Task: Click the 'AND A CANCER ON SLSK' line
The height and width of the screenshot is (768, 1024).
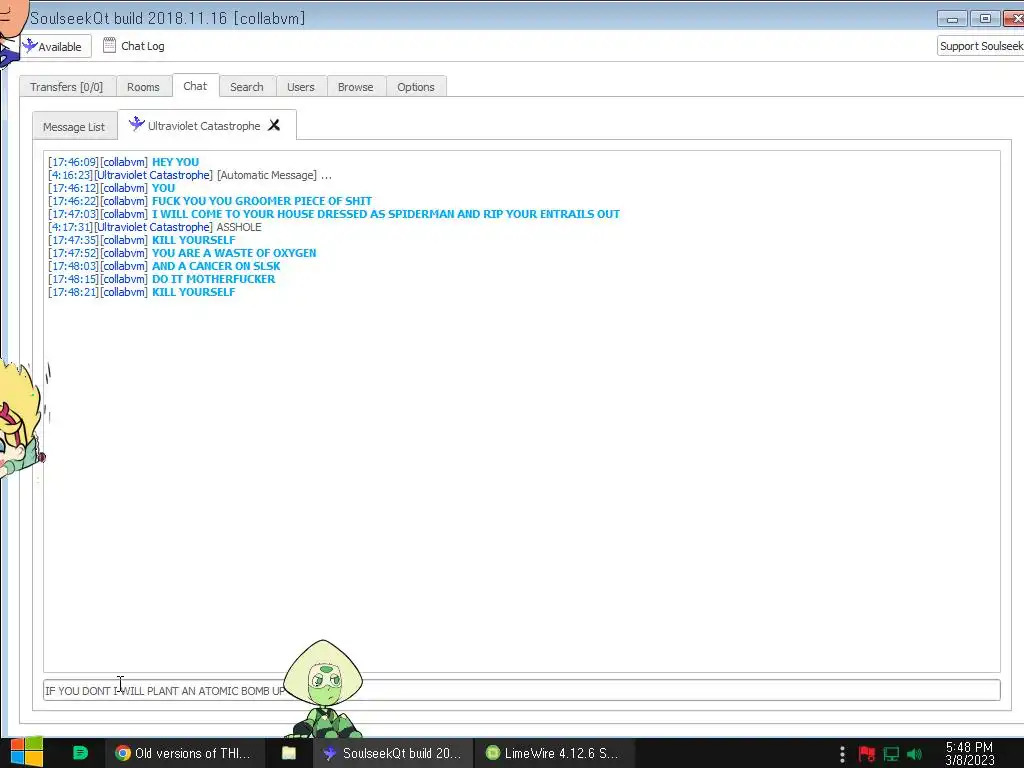Action: point(164,266)
